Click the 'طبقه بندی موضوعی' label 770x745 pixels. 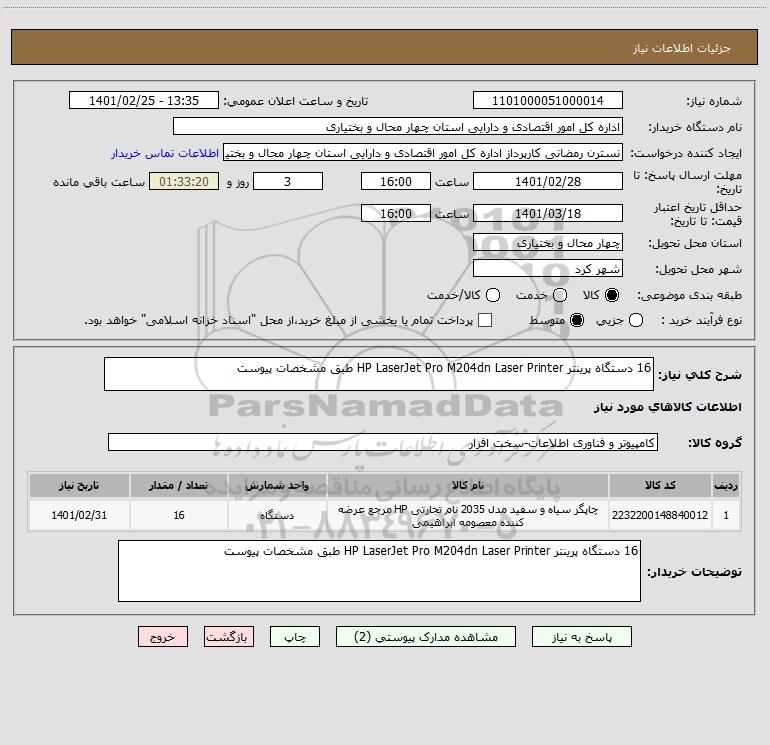[x=689, y=295]
